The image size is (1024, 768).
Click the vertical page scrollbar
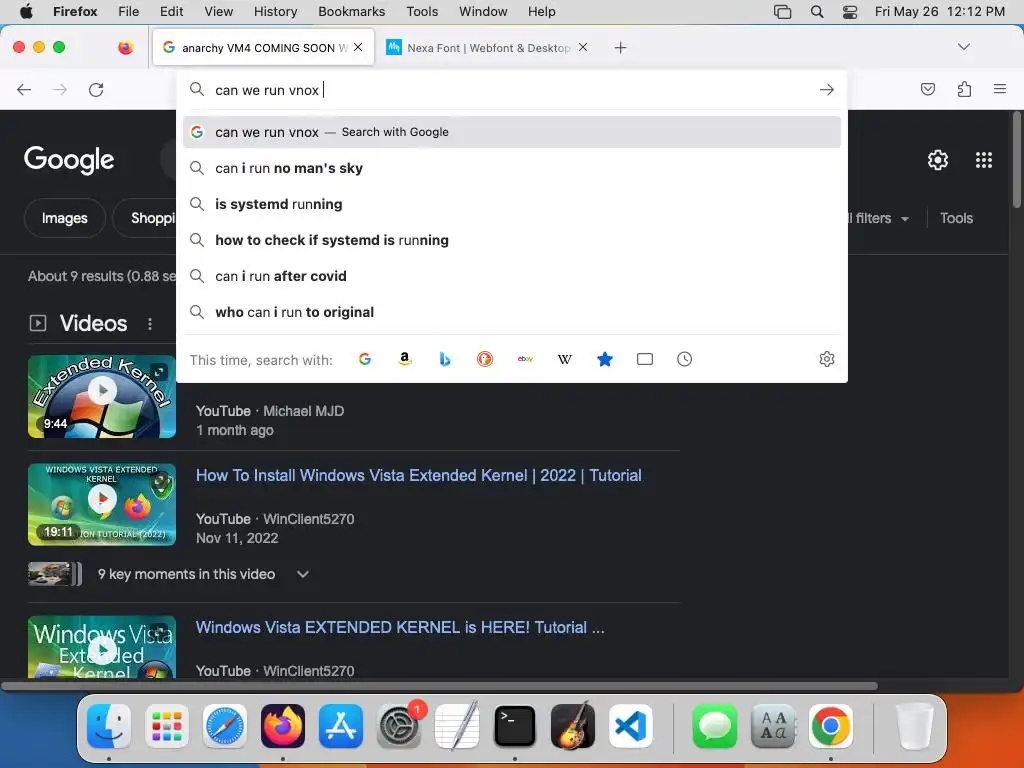pos(1017,160)
